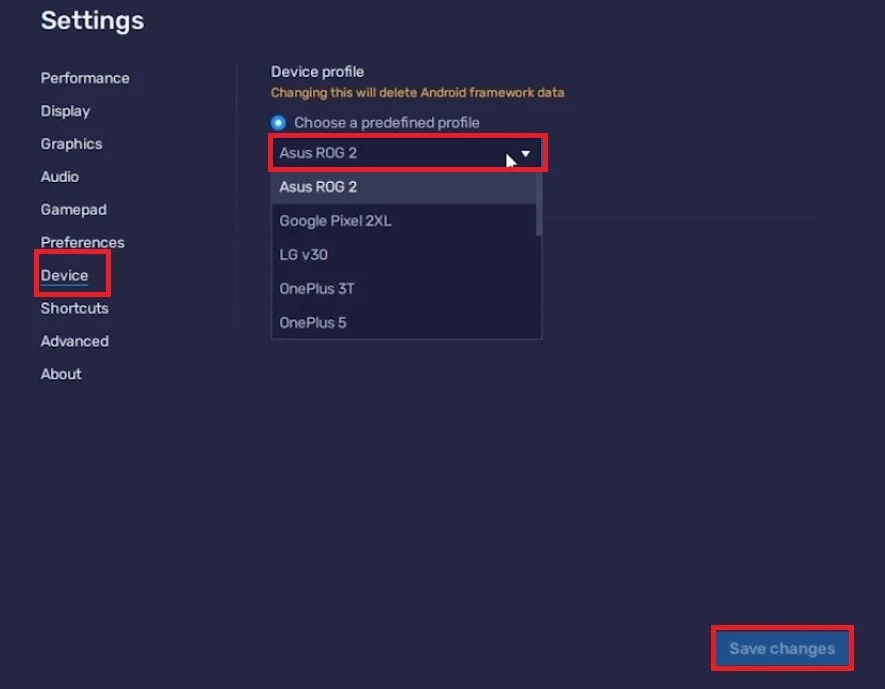885x689 pixels.
Task: Open the About section
Action: pos(61,374)
